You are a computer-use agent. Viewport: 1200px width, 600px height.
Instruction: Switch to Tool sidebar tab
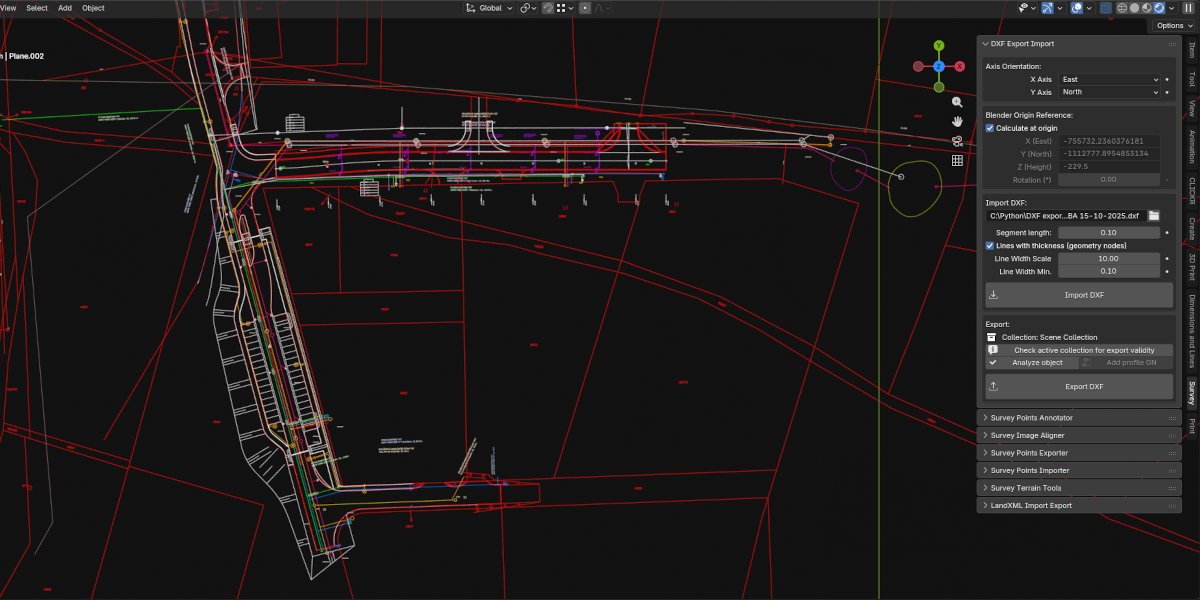1191,78
